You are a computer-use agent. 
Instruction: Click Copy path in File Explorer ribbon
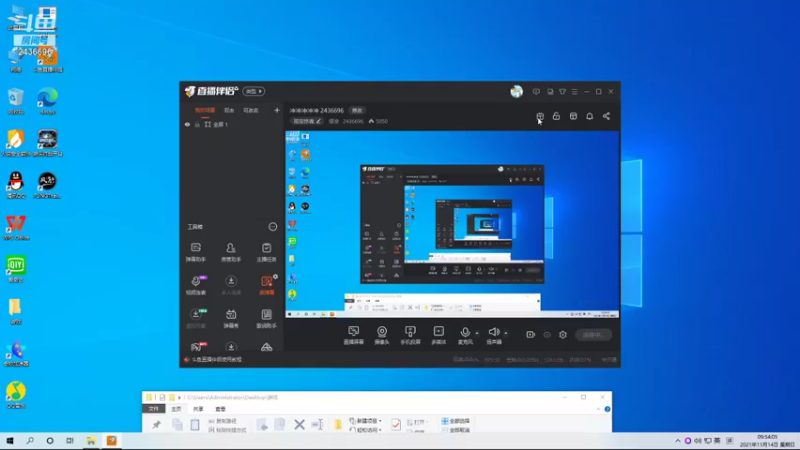(x=223, y=421)
